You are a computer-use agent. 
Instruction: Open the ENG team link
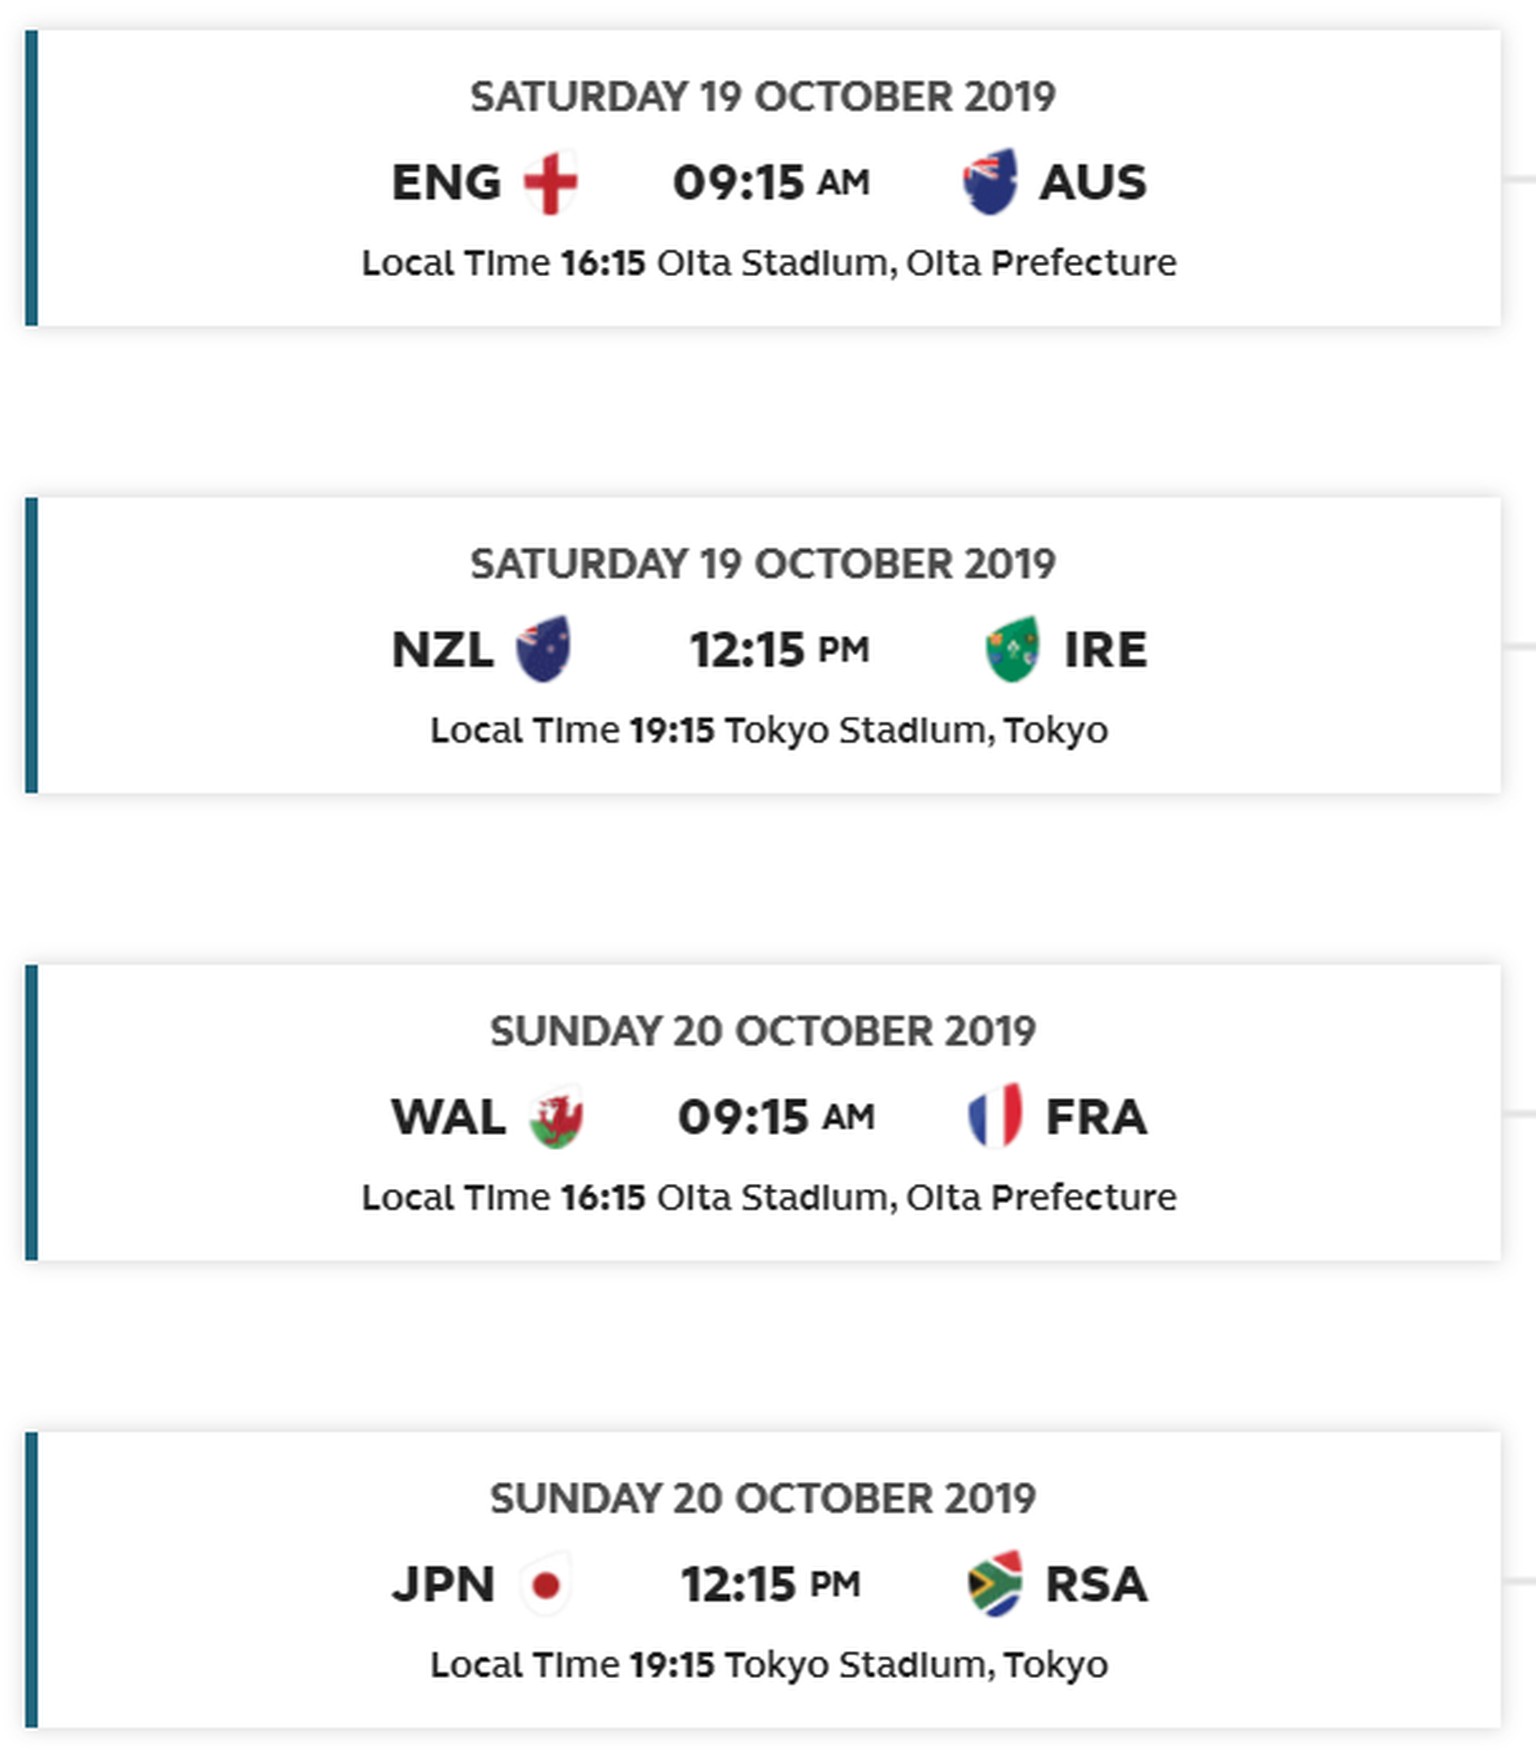pos(446,182)
